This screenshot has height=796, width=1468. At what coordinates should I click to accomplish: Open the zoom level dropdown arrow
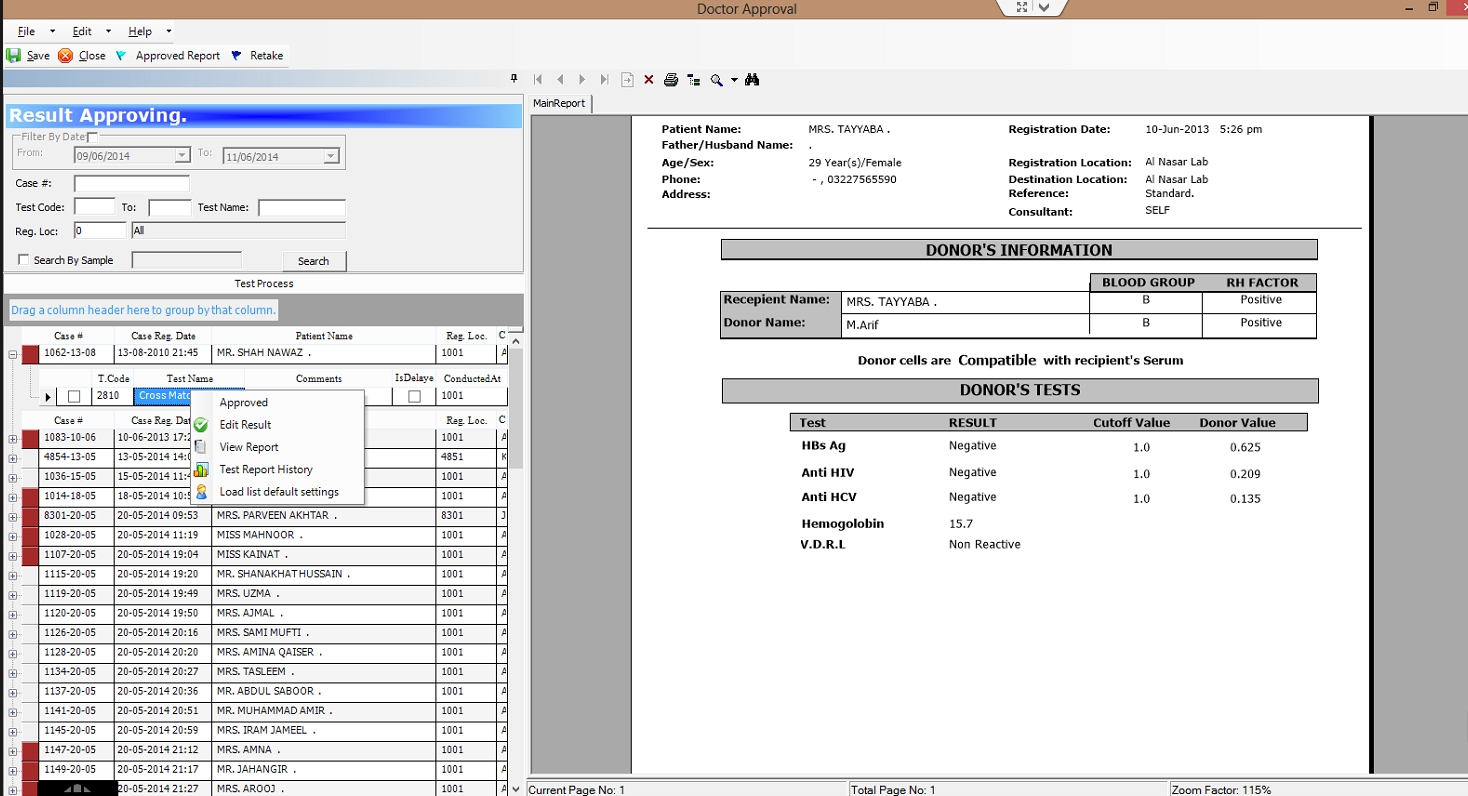[x=733, y=79]
